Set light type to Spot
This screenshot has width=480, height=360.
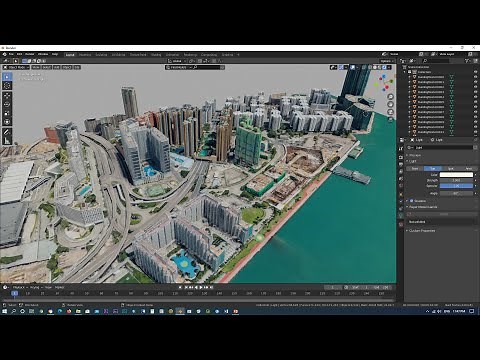(451, 168)
